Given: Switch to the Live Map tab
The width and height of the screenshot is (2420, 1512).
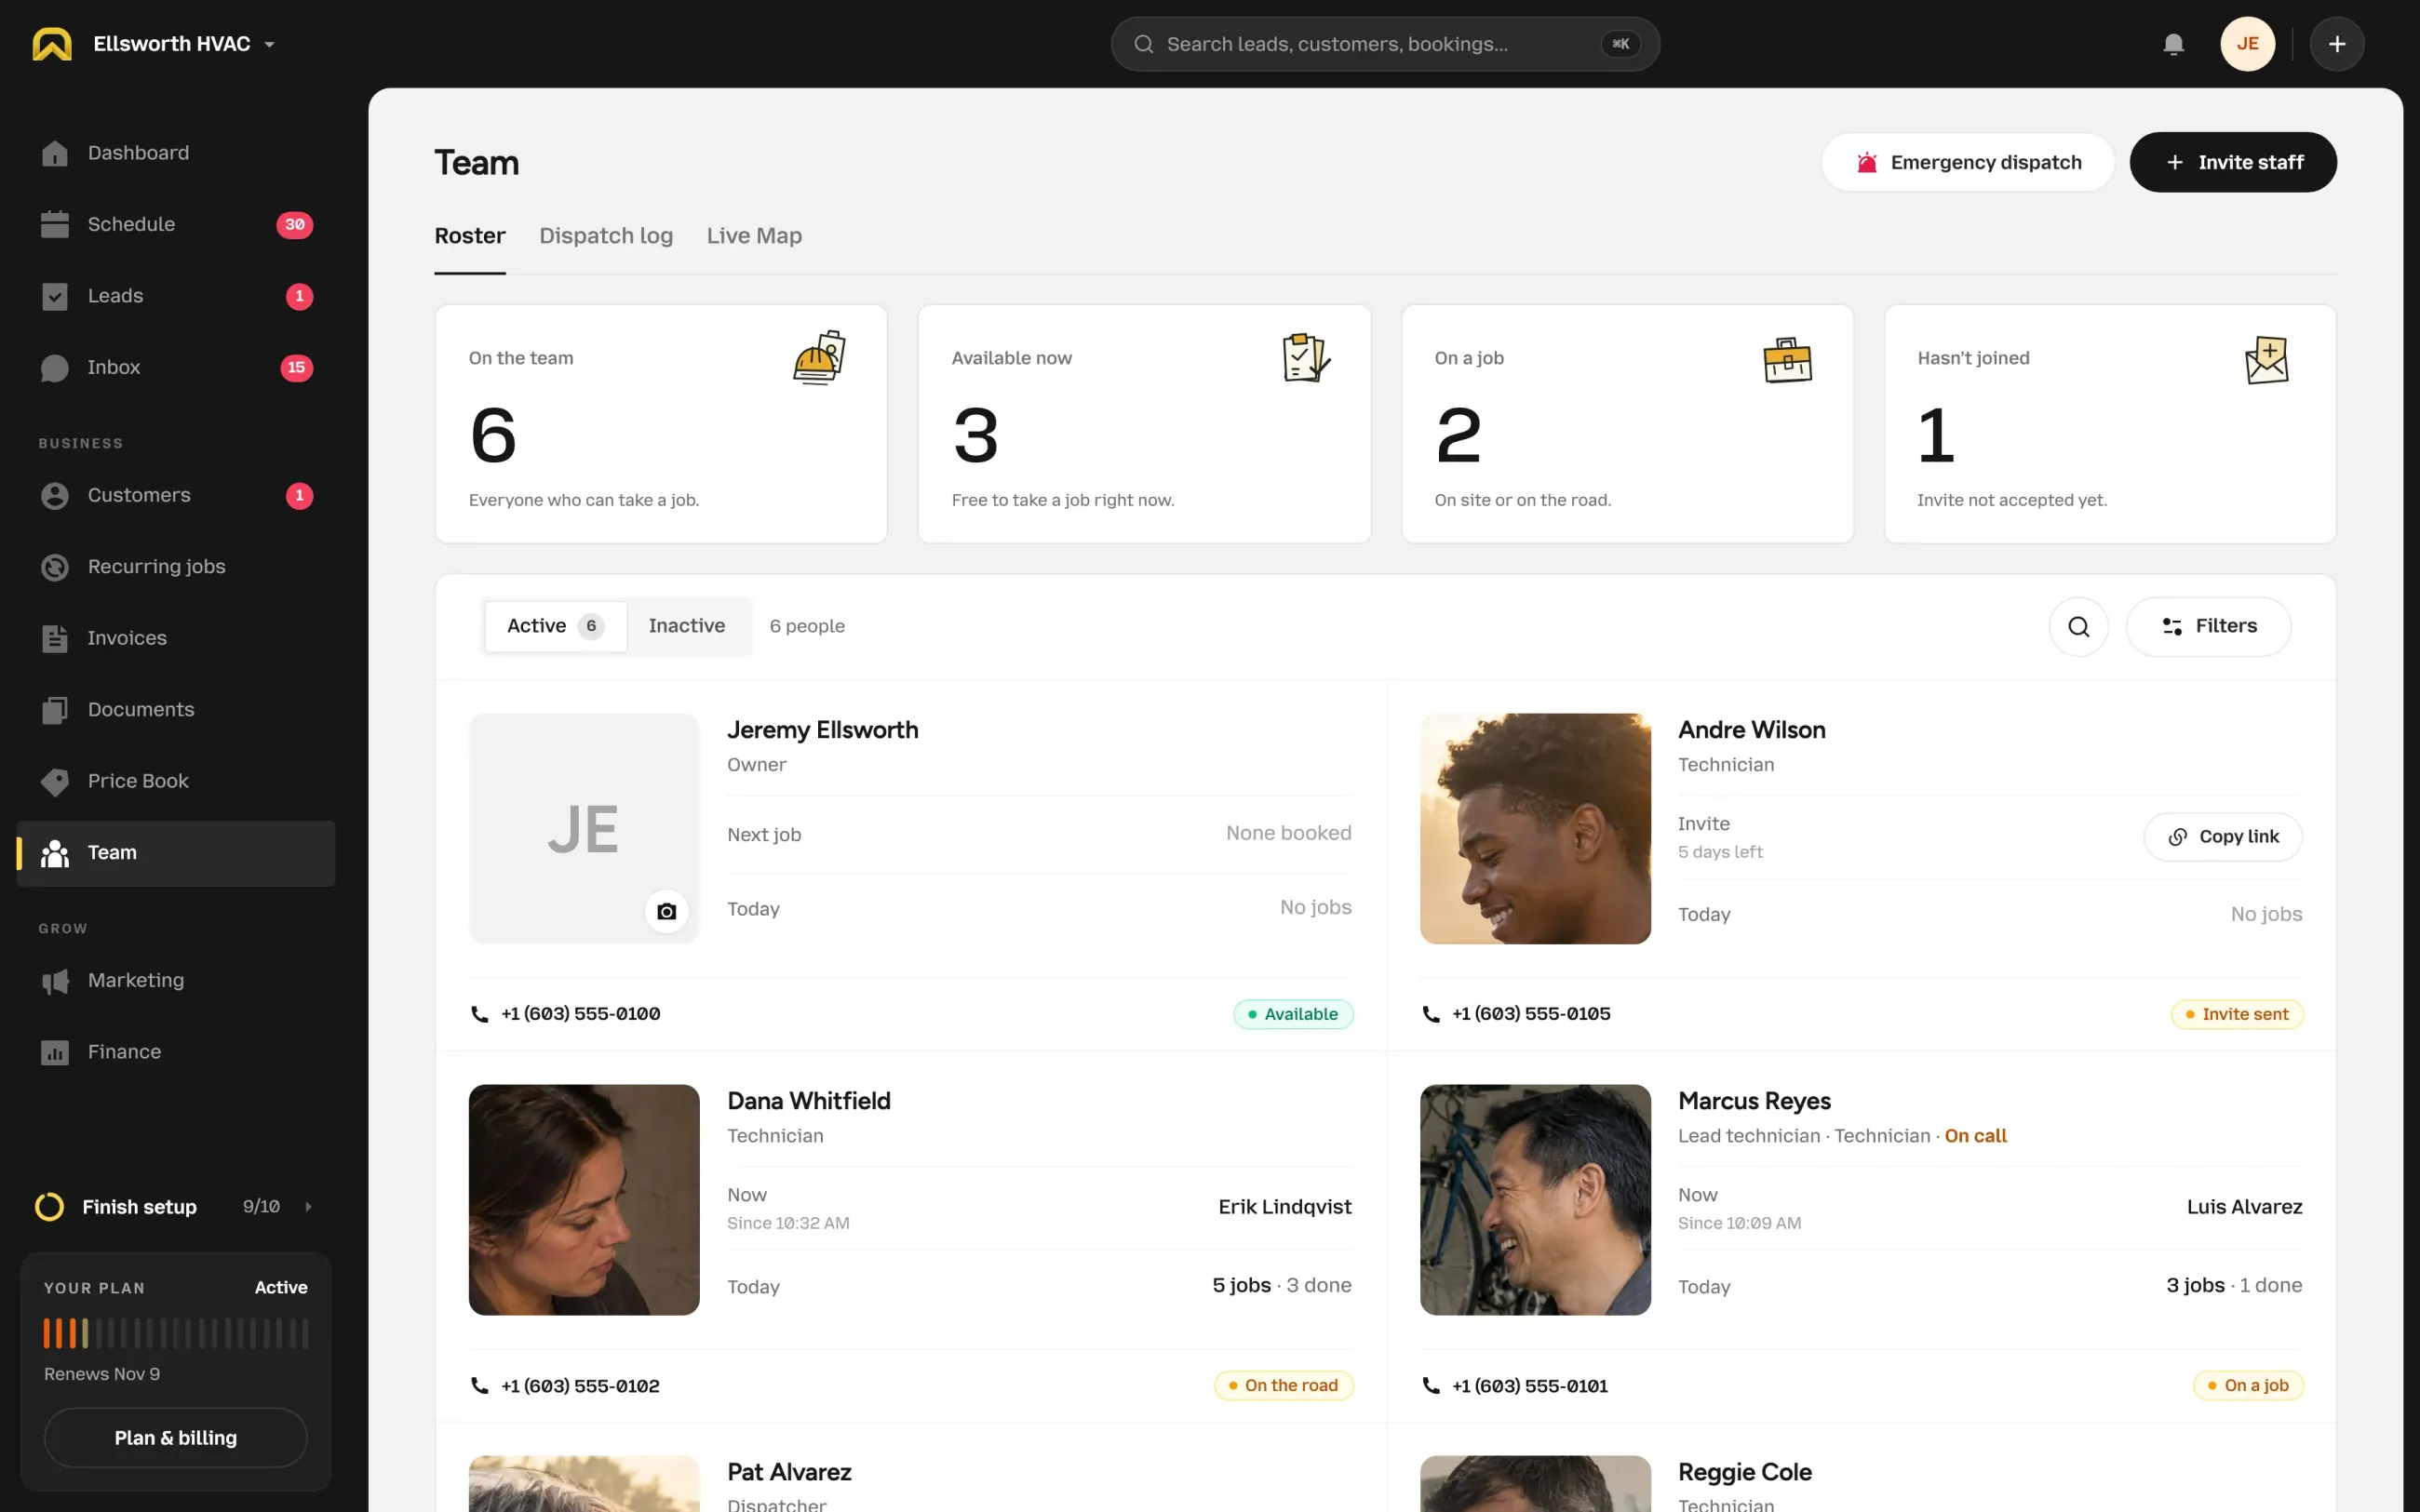Looking at the screenshot, I should 754,236.
